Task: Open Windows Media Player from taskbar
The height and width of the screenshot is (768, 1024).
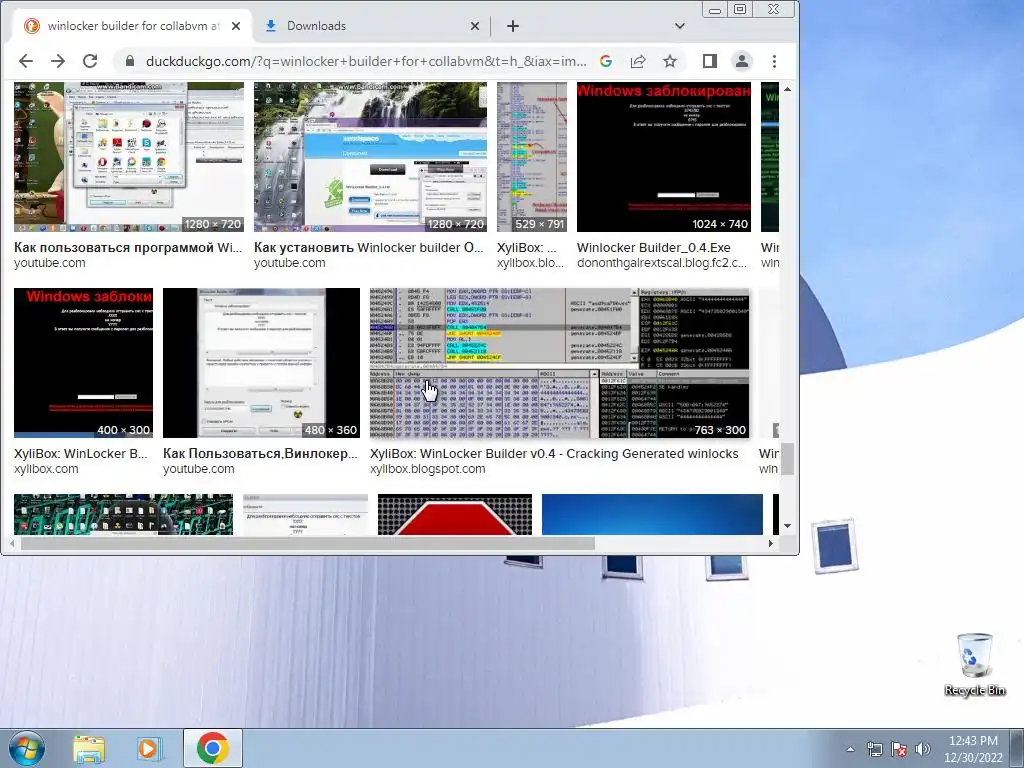Action: [x=149, y=748]
